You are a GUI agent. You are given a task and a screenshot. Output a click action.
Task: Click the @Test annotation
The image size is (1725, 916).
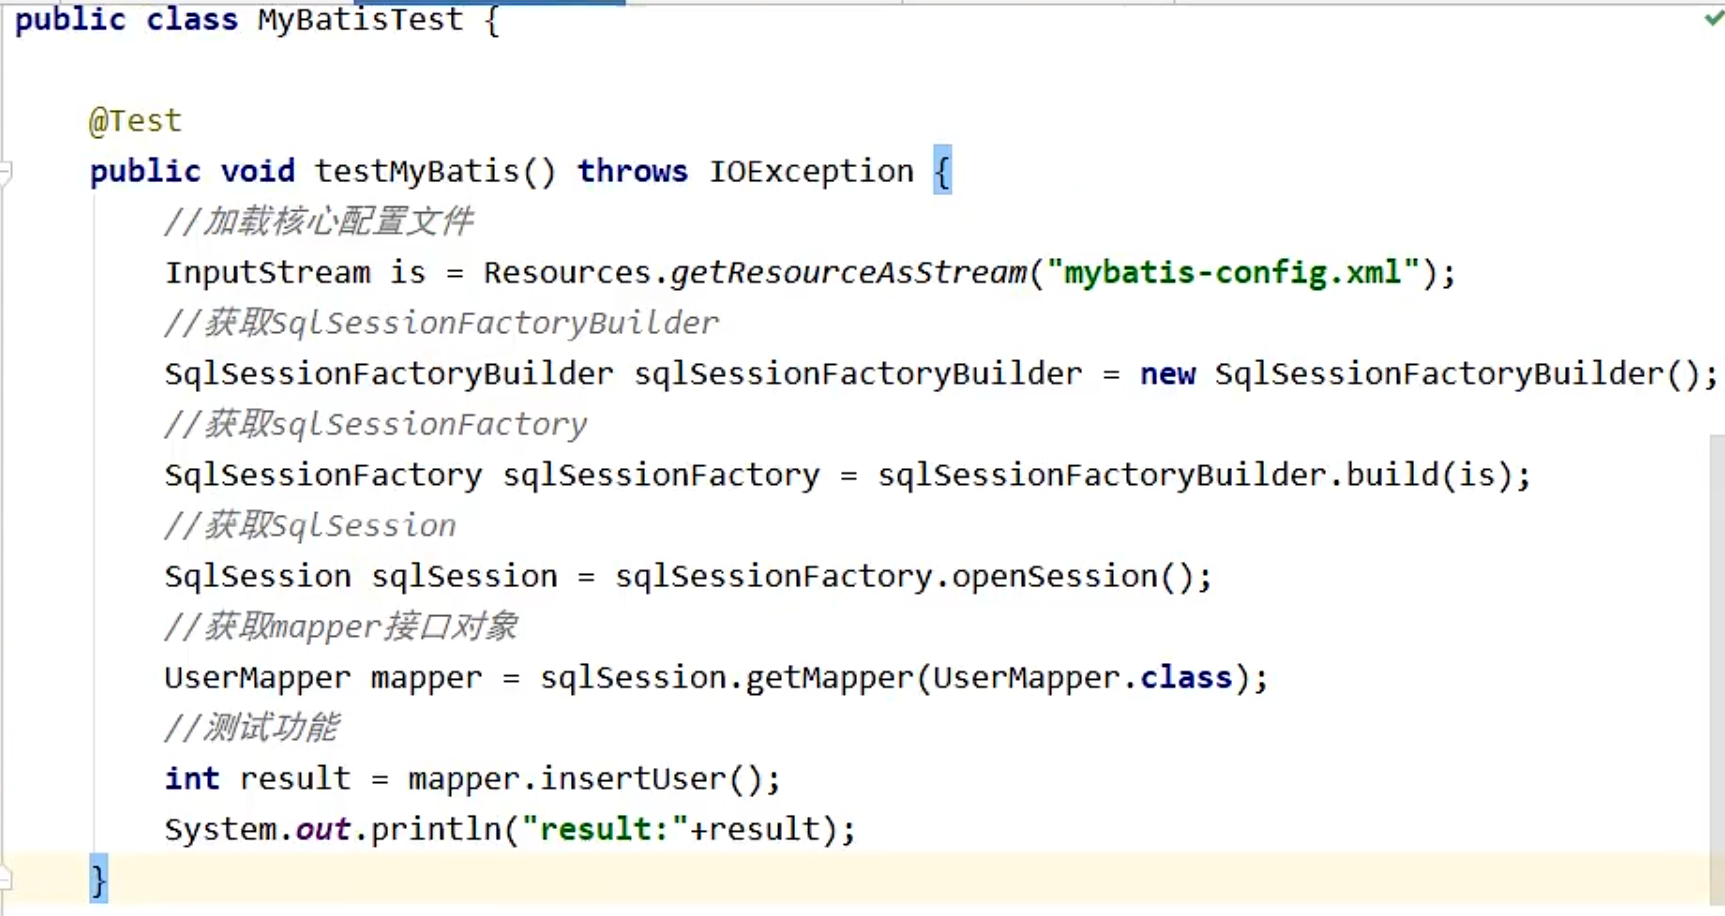point(135,121)
